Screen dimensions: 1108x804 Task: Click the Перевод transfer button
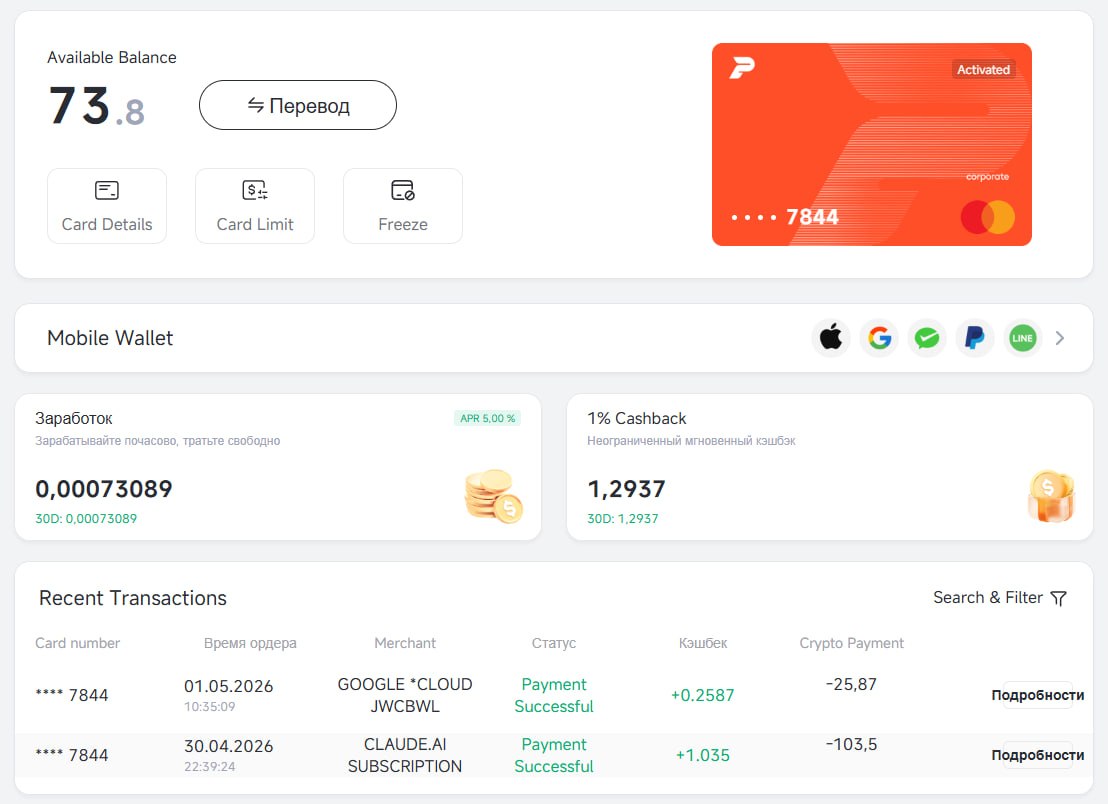point(297,105)
